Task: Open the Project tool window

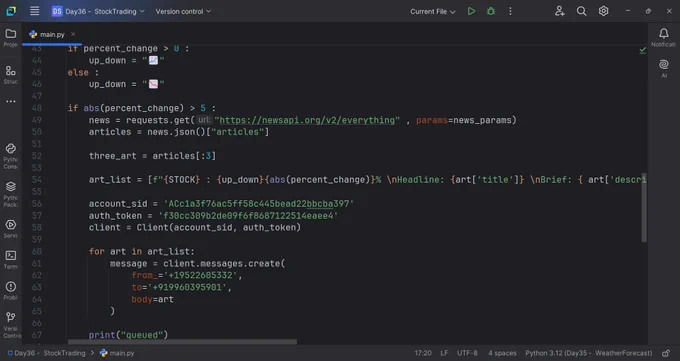Action: coord(11,37)
